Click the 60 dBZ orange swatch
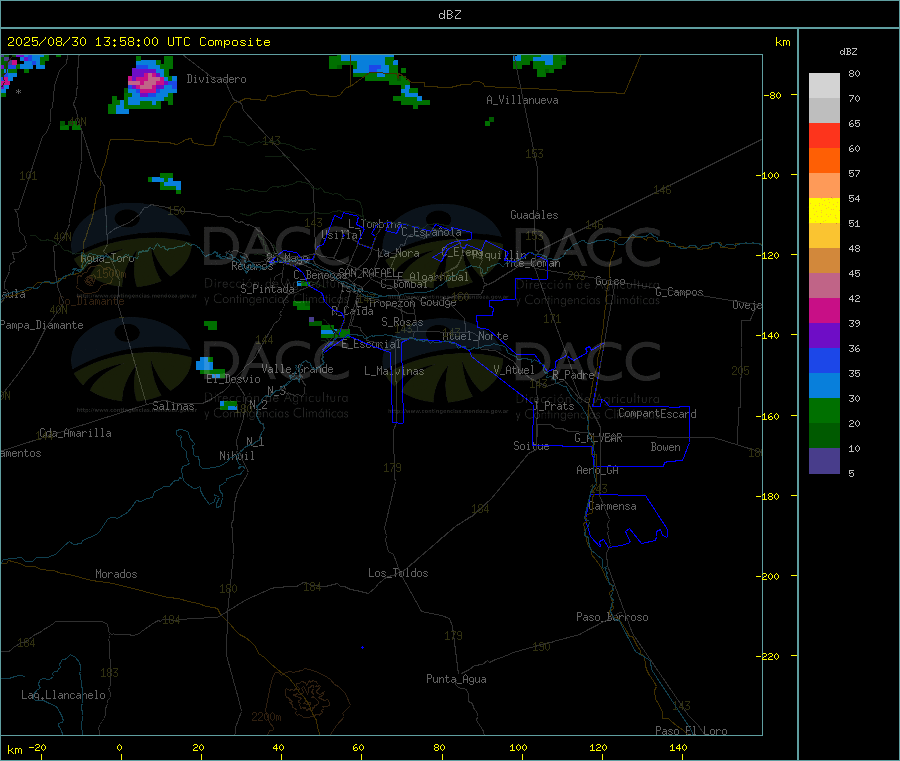 [824, 160]
